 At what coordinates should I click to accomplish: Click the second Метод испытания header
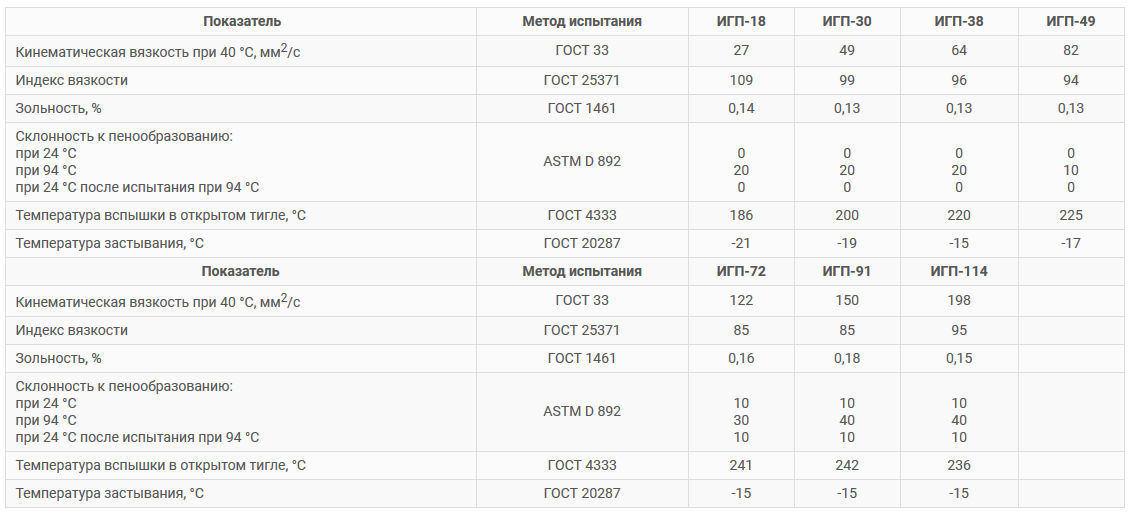582,272
